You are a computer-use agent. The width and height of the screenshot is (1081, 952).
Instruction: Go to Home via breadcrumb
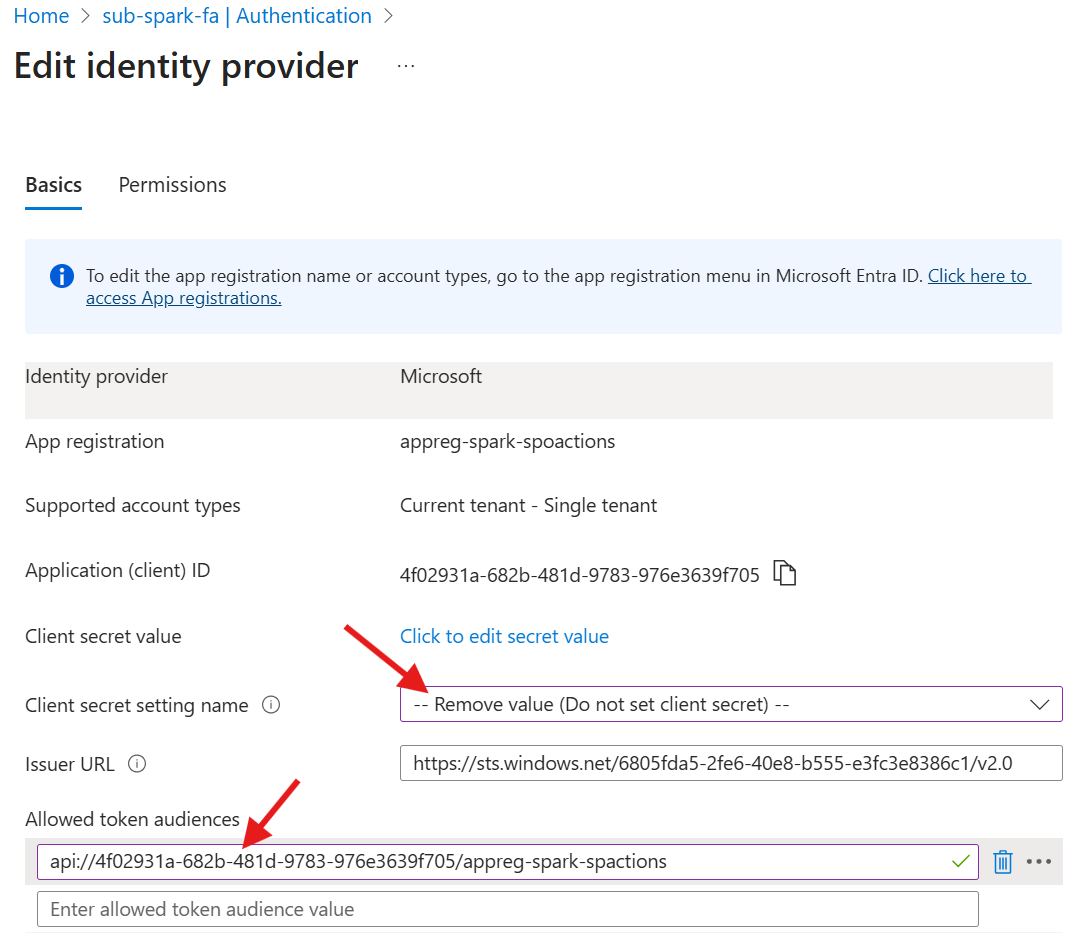tap(41, 16)
